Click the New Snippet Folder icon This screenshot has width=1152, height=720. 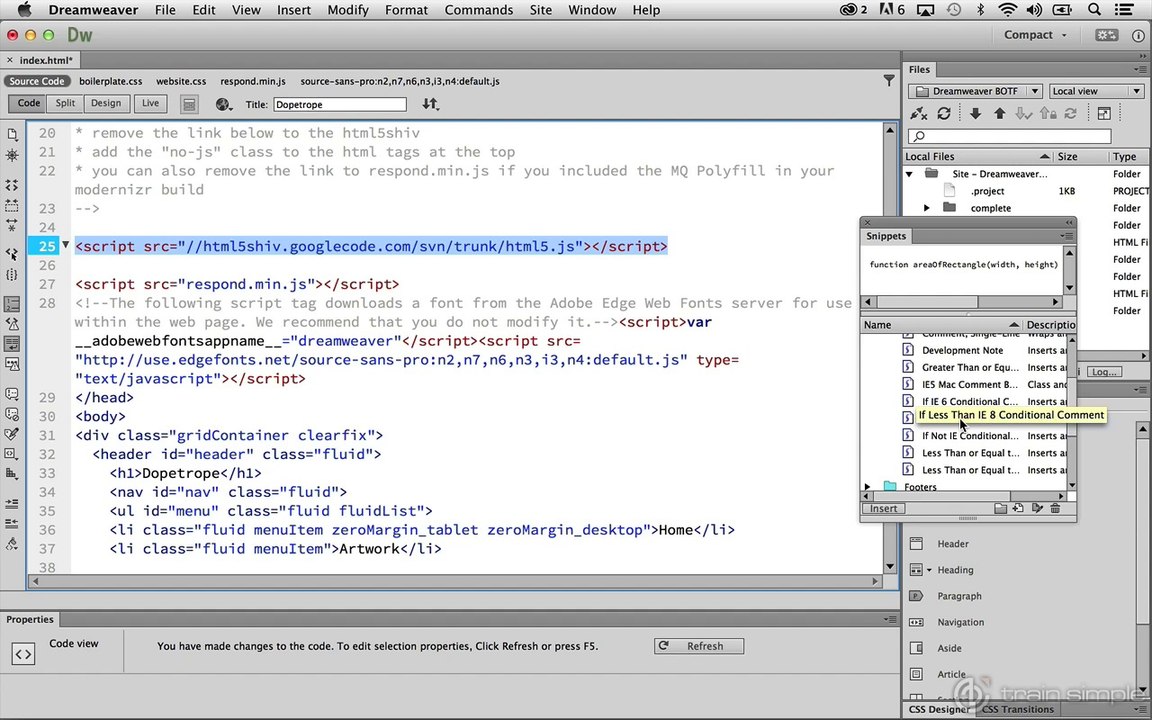(x=1000, y=508)
